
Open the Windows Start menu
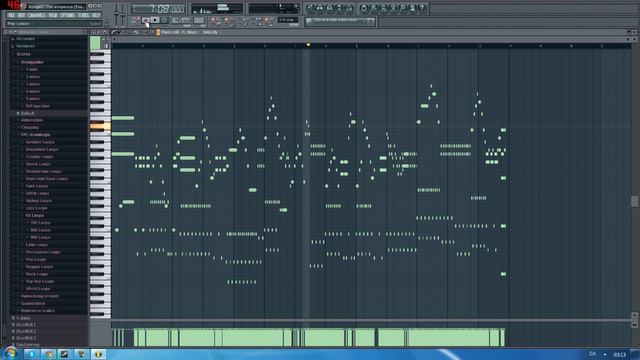[11, 353]
